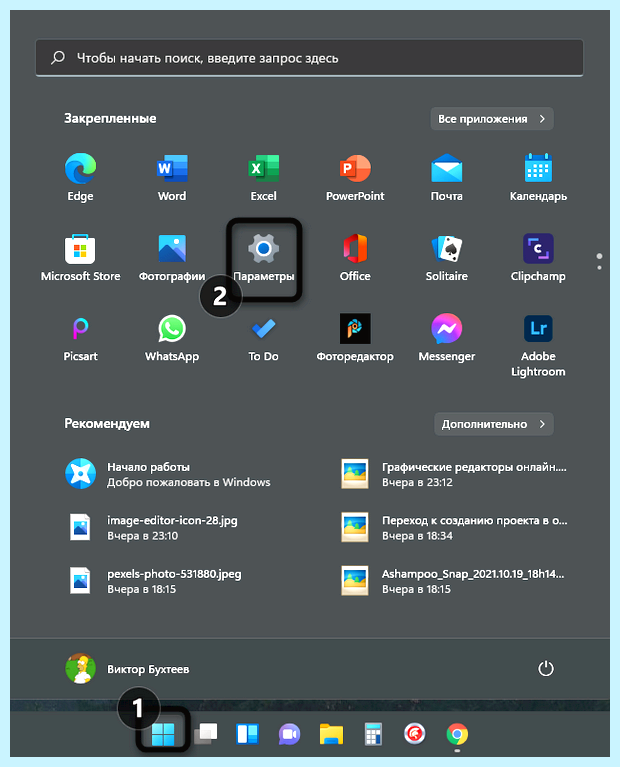Viewport: 620px width, 767px height.
Task: Open Teams Chat on the taskbar
Action: coord(289,734)
